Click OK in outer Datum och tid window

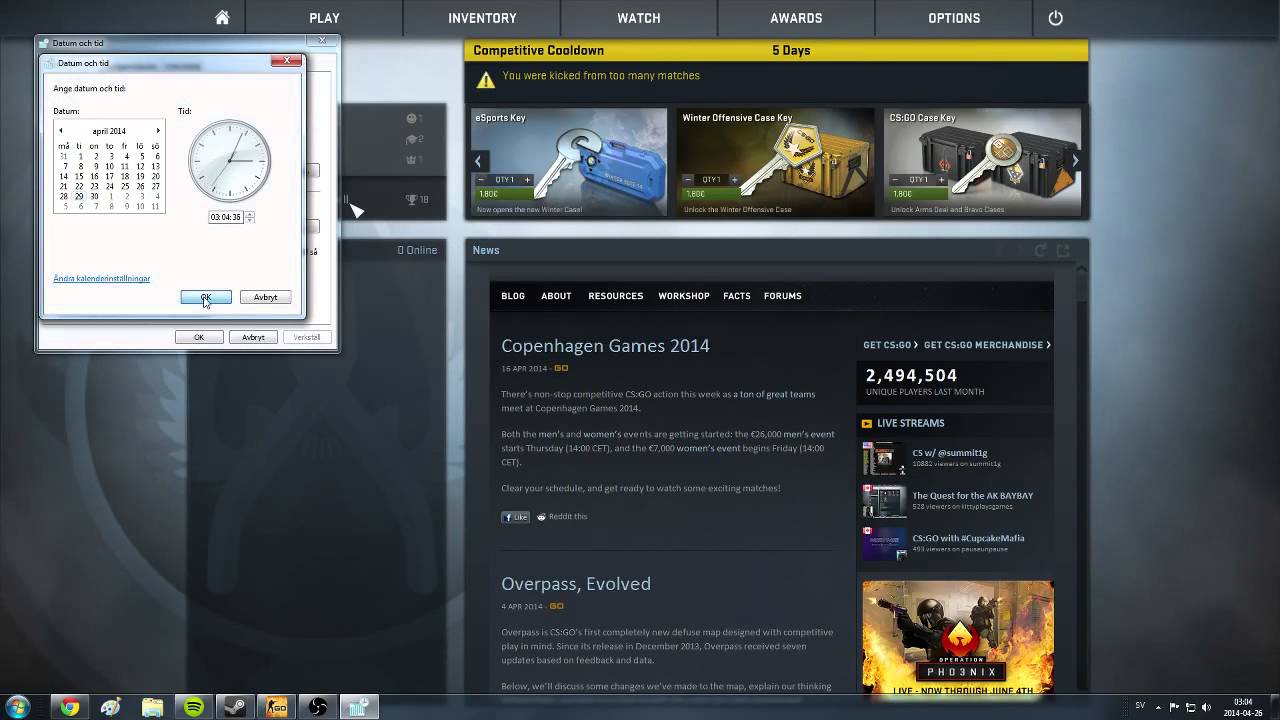click(199, 337)
